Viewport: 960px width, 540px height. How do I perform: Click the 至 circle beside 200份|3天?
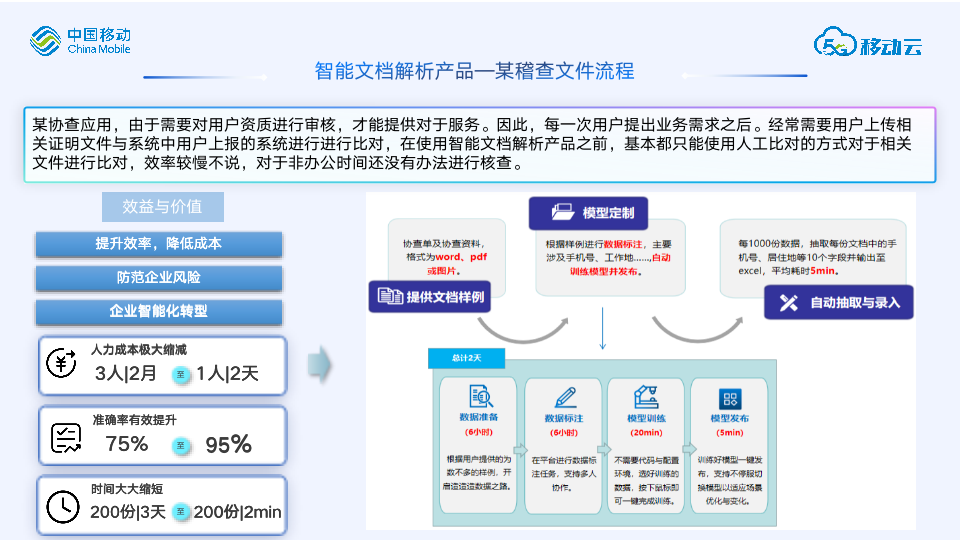pyautogui.click(x=181, y=511)
